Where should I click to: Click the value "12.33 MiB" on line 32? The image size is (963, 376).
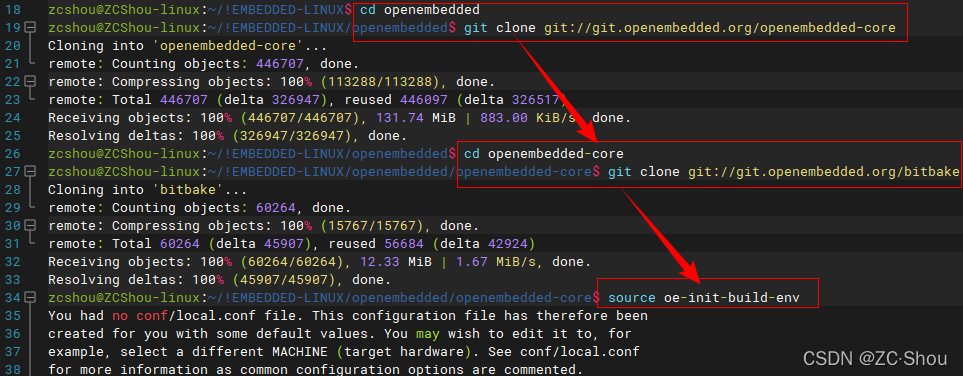click(396, 262)
